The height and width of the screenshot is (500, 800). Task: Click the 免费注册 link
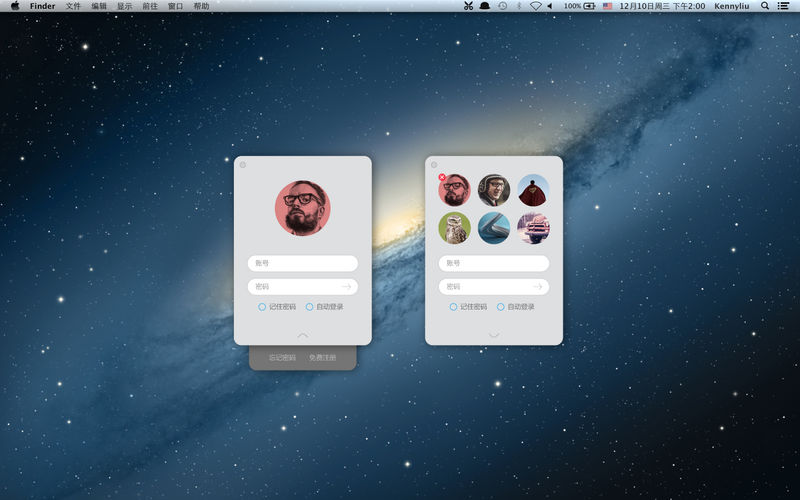point(323,357)
